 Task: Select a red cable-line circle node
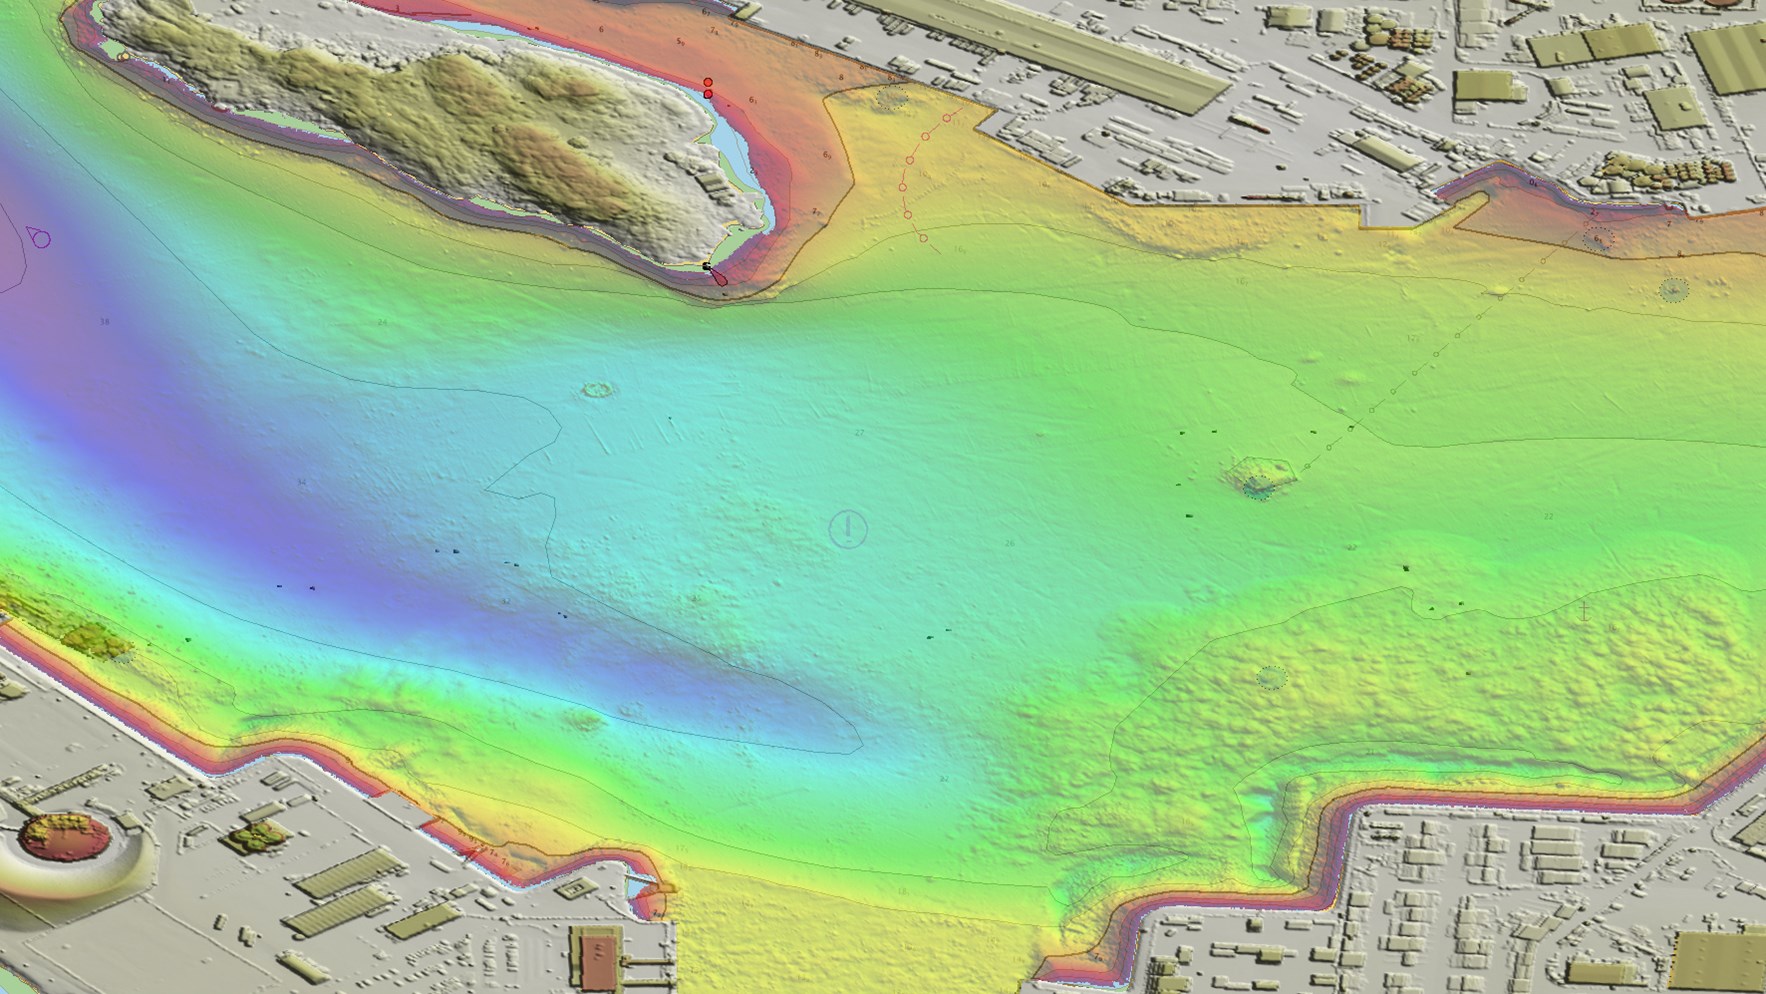(924, 136)
